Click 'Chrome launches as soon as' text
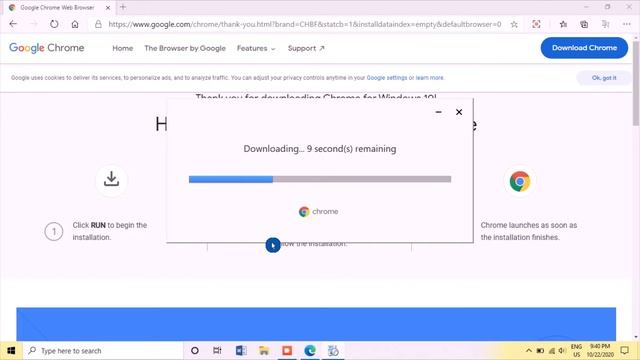Image resolution: width=640 pixels, height=360 pixels. tap(529, 225)
